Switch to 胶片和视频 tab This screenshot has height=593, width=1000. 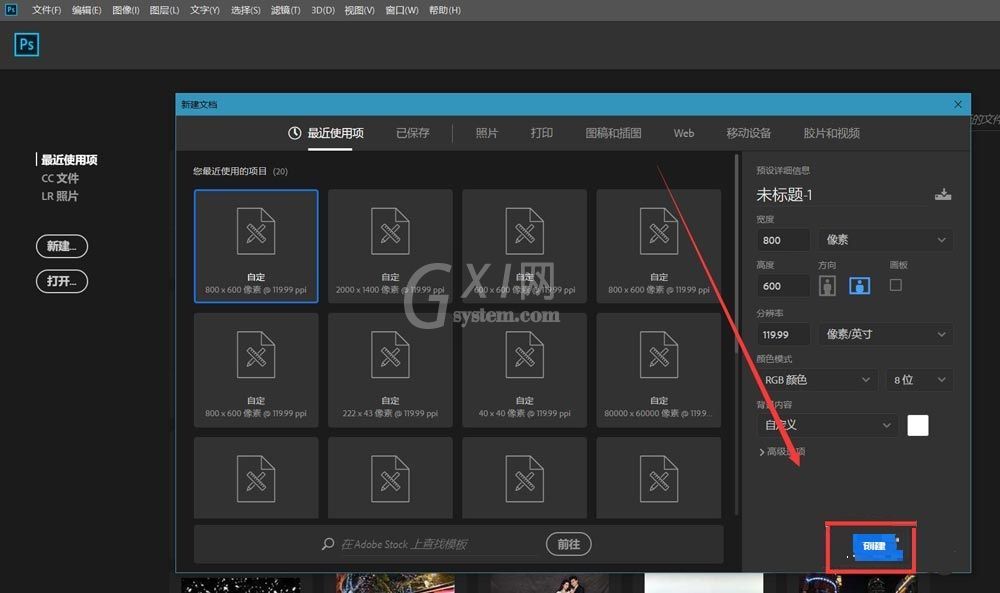832,133
